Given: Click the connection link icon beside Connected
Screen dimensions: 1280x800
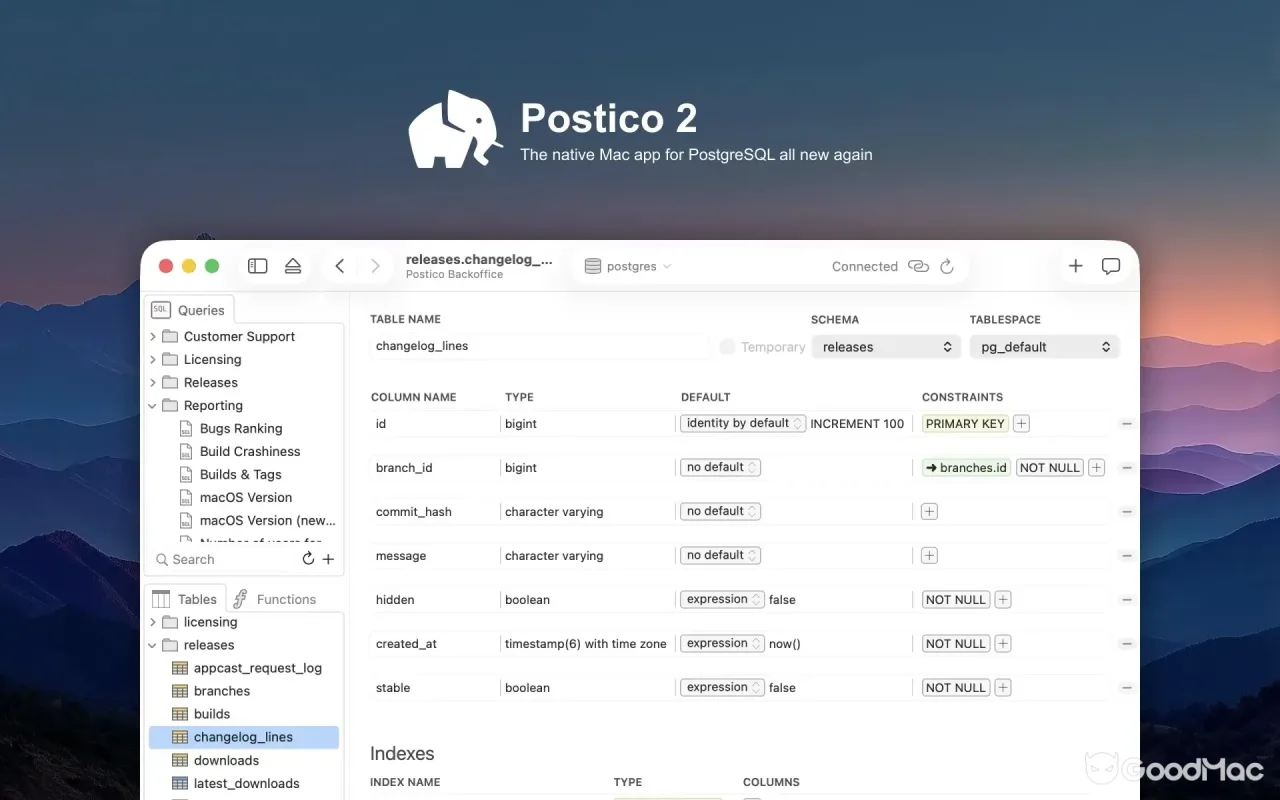Looking at the screenshot, I should coord(918,266).
